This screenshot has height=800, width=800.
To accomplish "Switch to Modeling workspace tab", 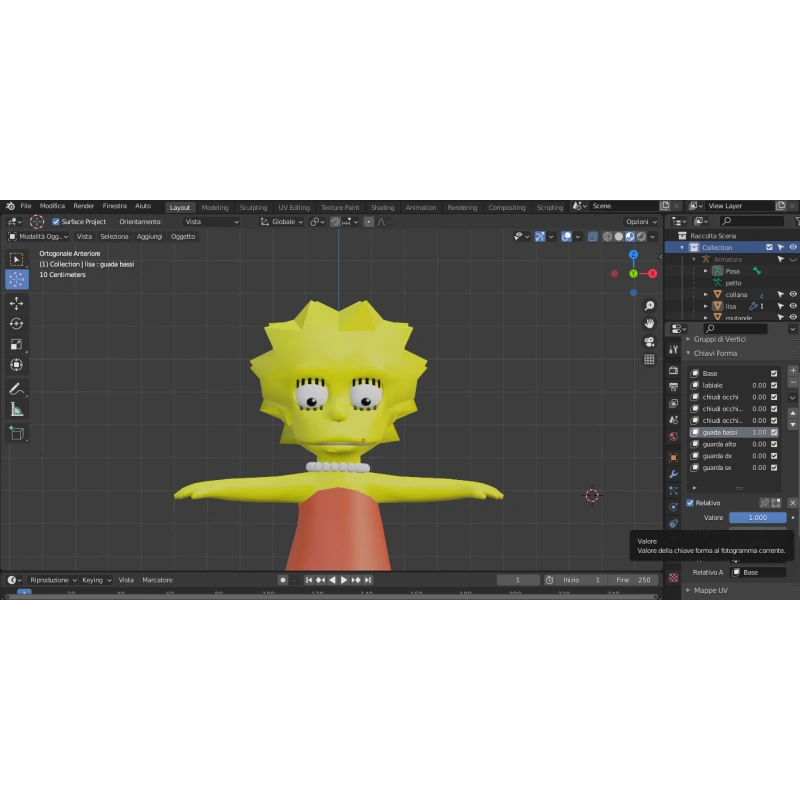I will [215, 207].
